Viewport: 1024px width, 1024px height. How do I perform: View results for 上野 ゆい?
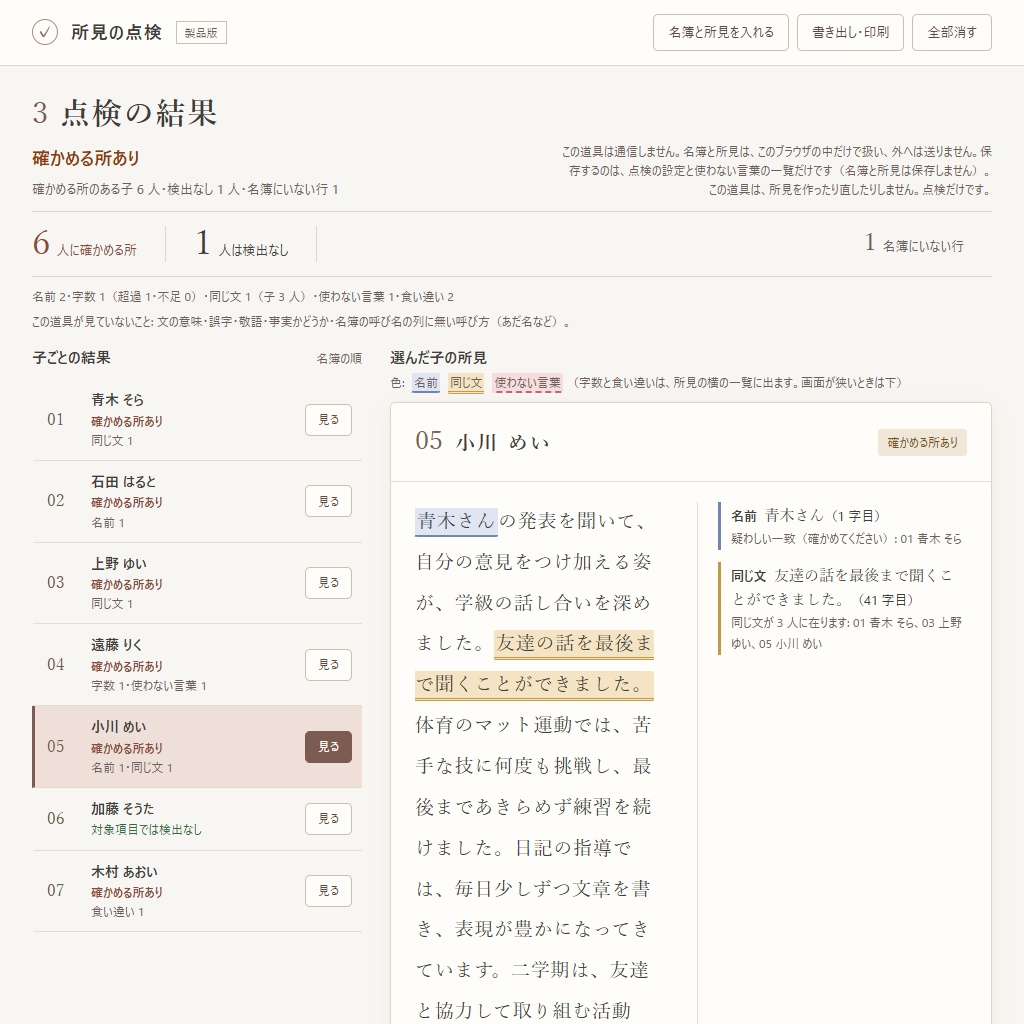click(328, 583)
